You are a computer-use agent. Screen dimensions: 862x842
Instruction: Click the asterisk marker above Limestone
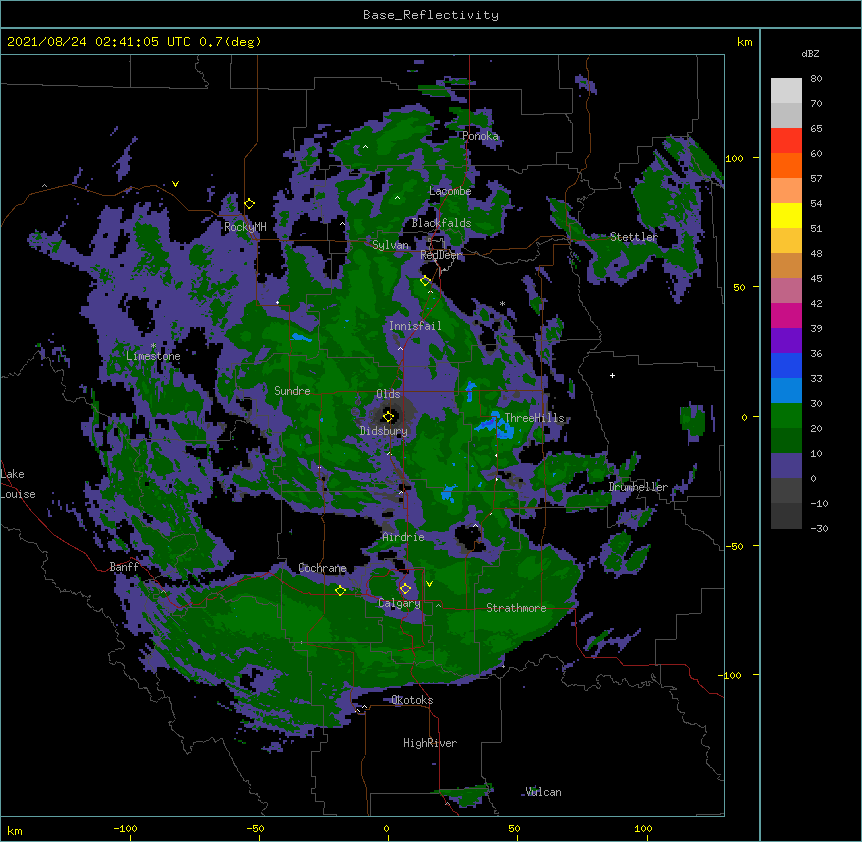pos(153,346)
